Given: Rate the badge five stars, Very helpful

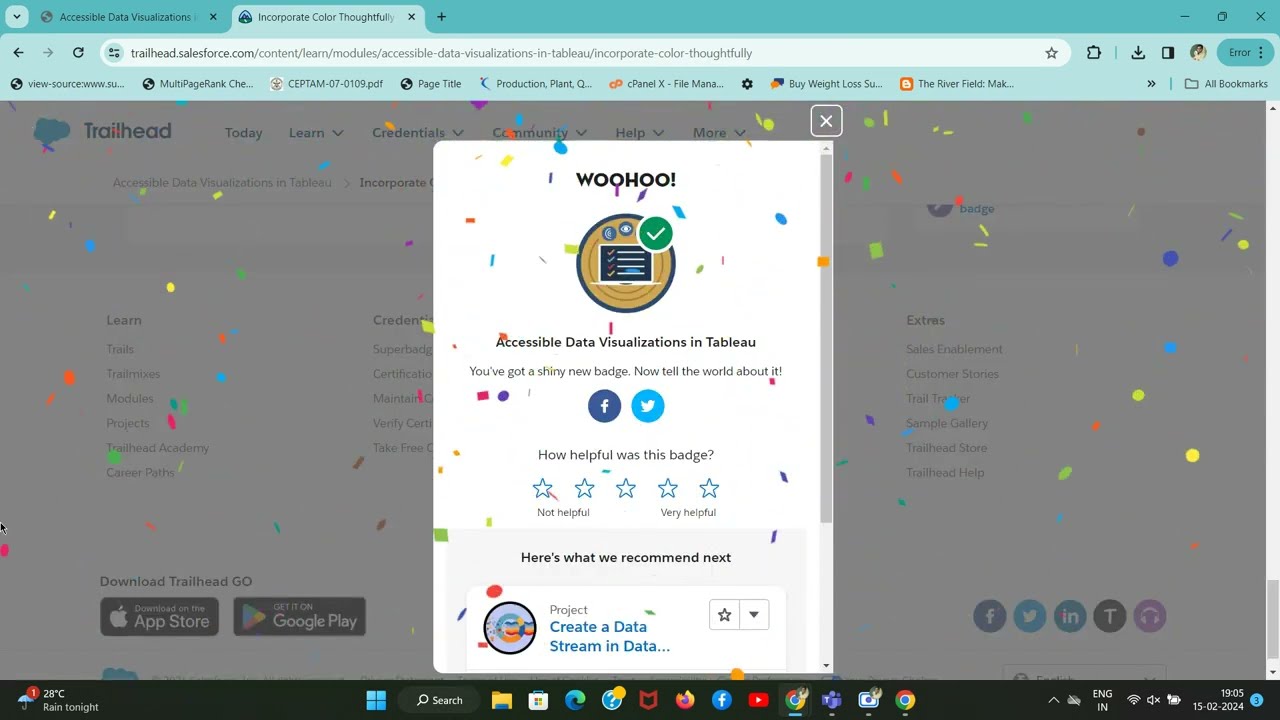Looking at the screenshot, I should point(709,488).
